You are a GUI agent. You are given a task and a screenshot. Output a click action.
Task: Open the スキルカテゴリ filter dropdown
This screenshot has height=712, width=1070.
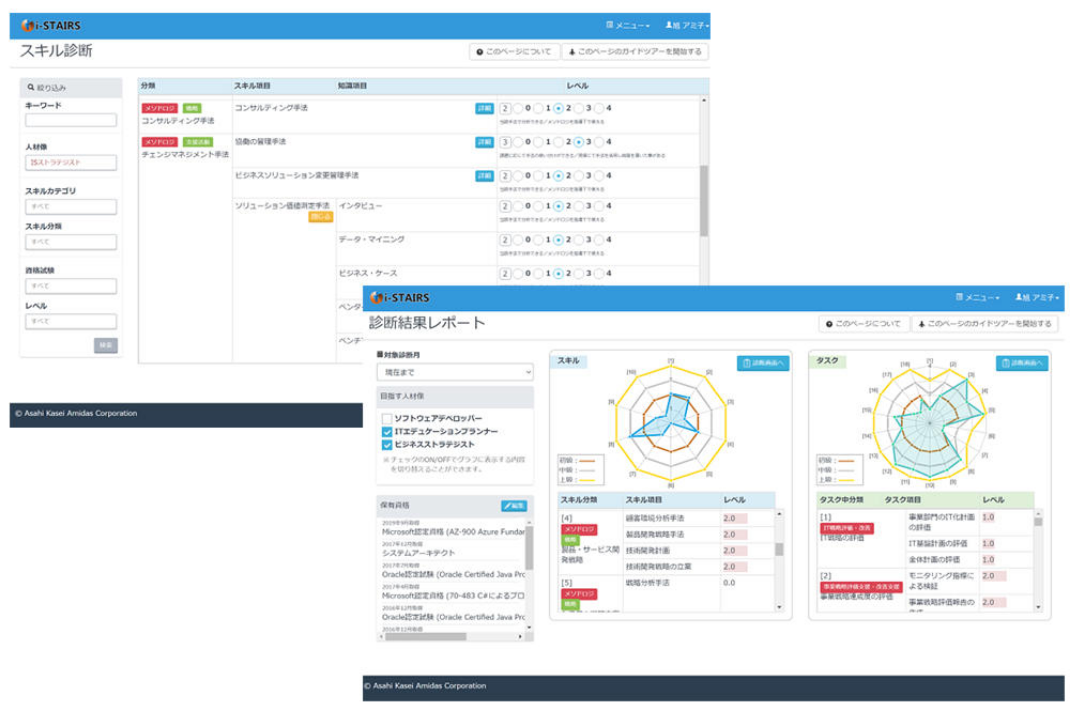click(x=71, y=206)
